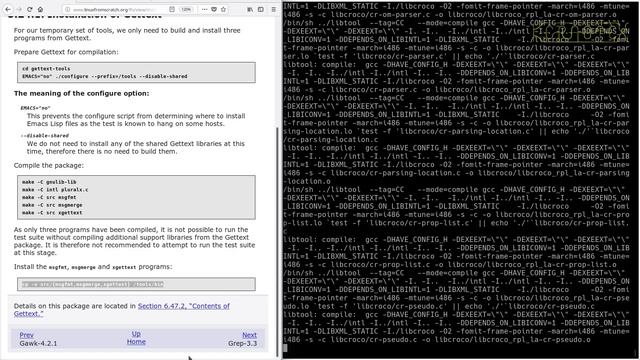Go back with the Firefox back arrow
Image resolution: width=640 pixels, height=360 pixels.
click(x=8, y=9)
